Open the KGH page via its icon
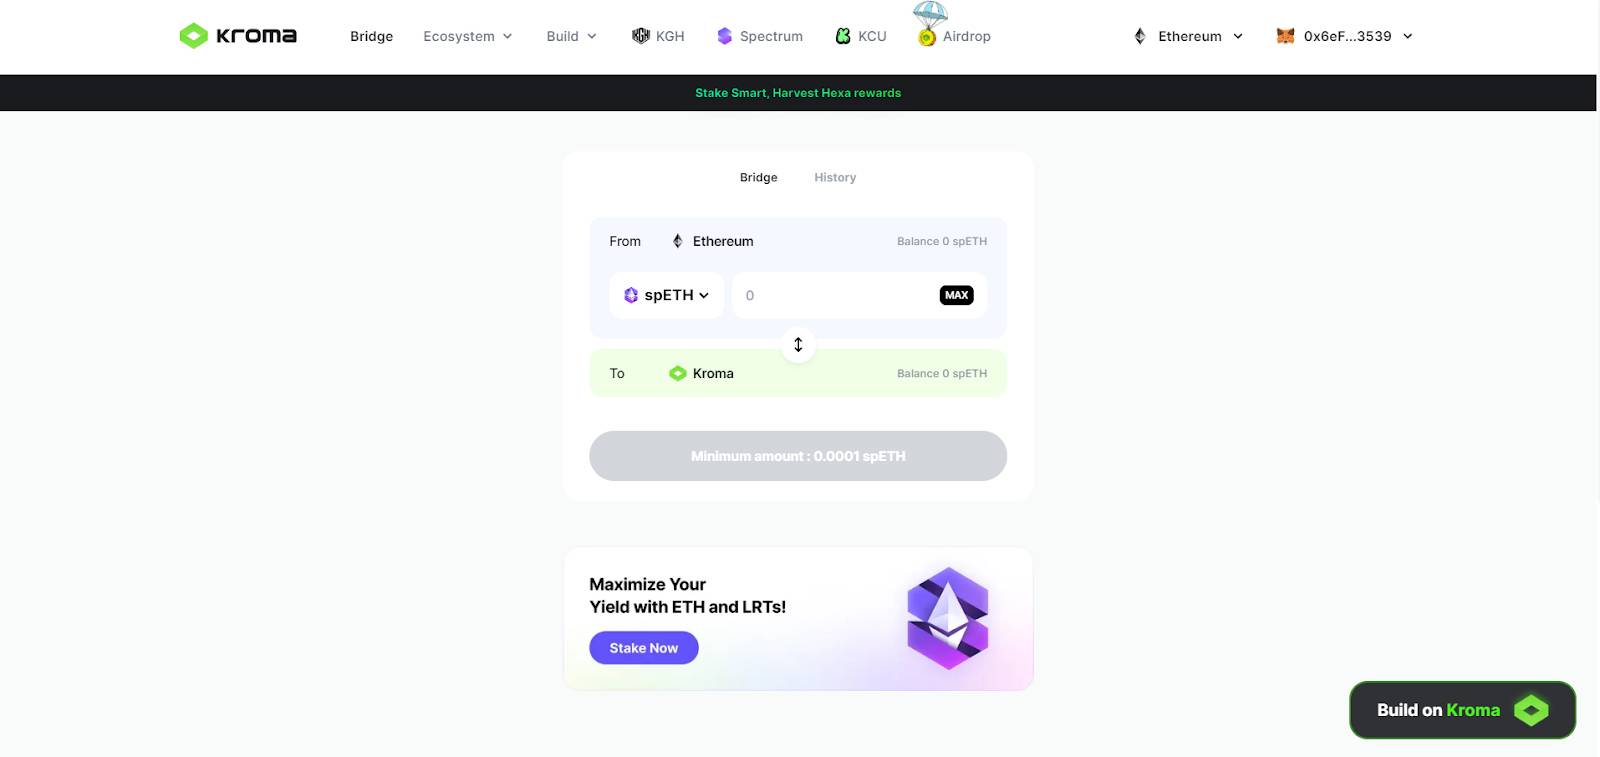Screen dimensions: 1600x757 point(641,36)
